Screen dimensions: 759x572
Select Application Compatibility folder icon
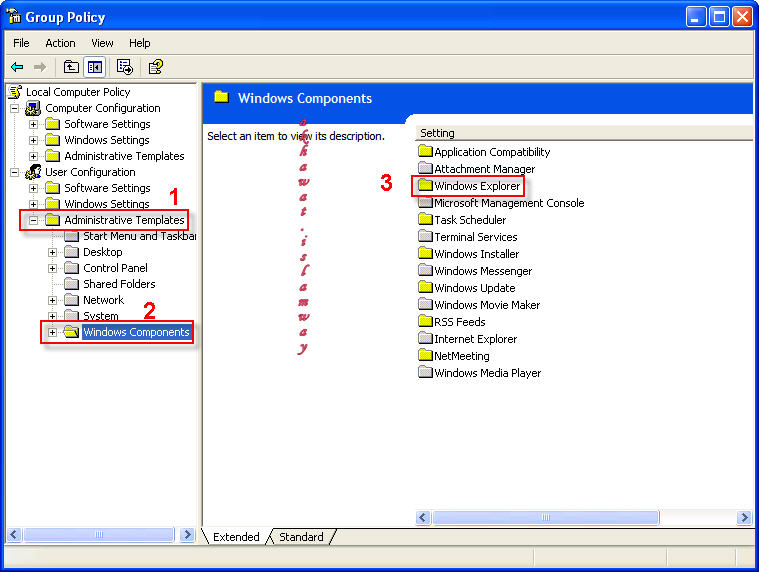pos(425,151)
